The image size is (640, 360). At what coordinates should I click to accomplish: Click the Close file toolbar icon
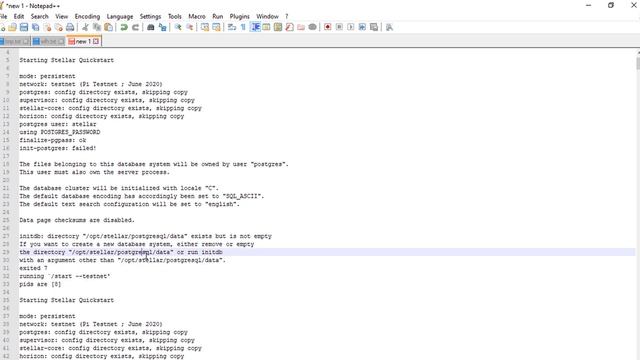click(x=47, y=27)
